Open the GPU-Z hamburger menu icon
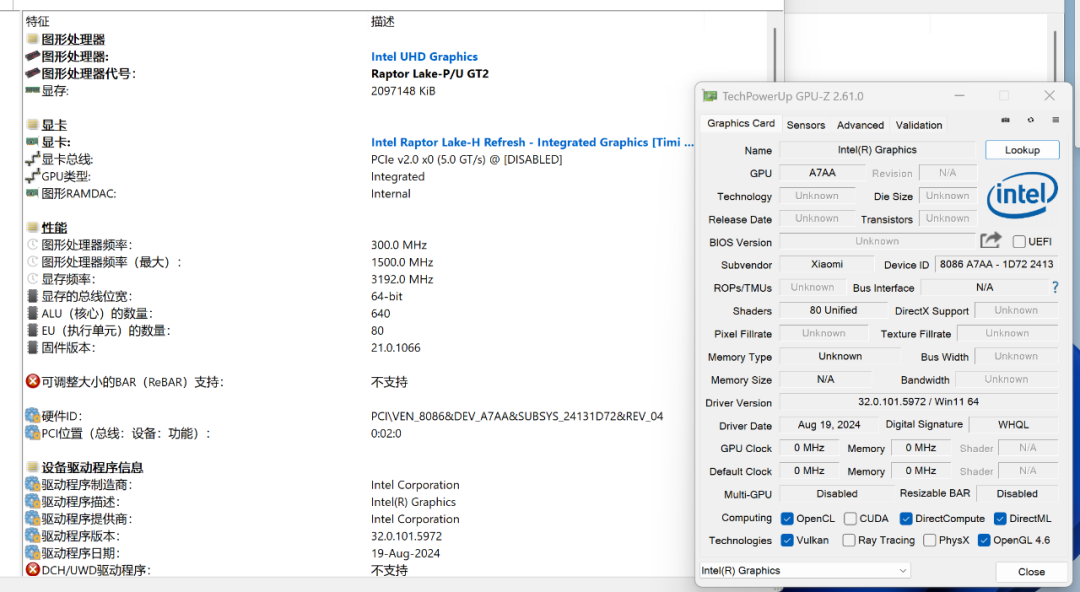 pyautogui.click(x=1055, y=120)
